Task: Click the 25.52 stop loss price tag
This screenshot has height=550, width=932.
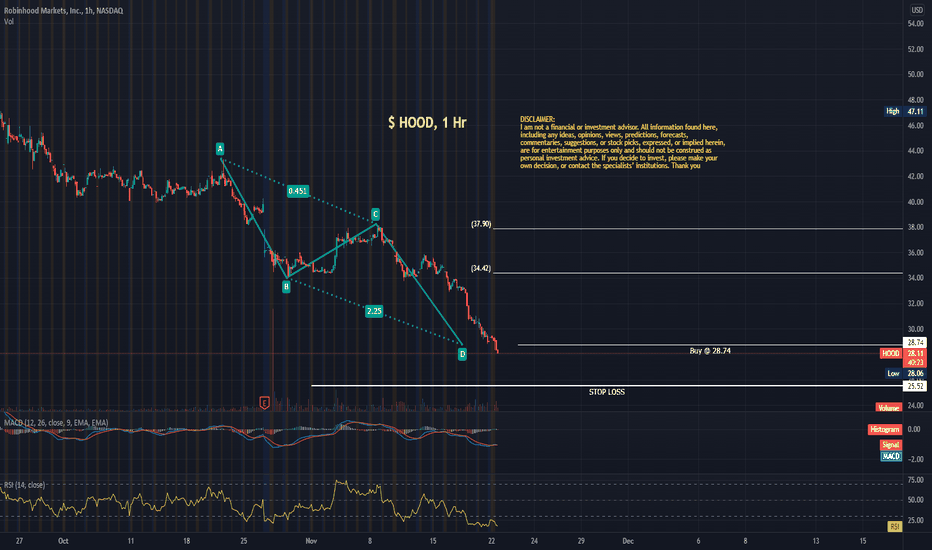Action: [915, 386]
